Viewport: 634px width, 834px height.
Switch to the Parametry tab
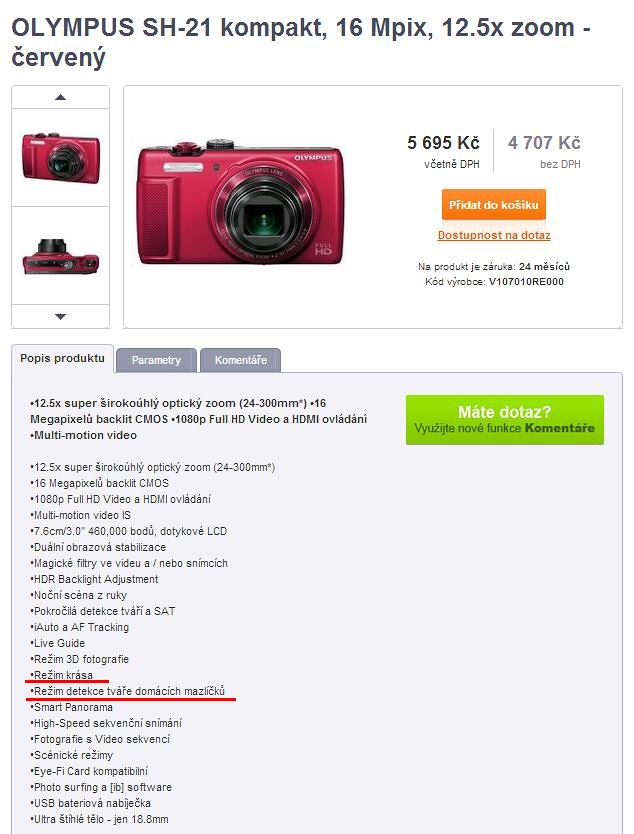(156, 360)
